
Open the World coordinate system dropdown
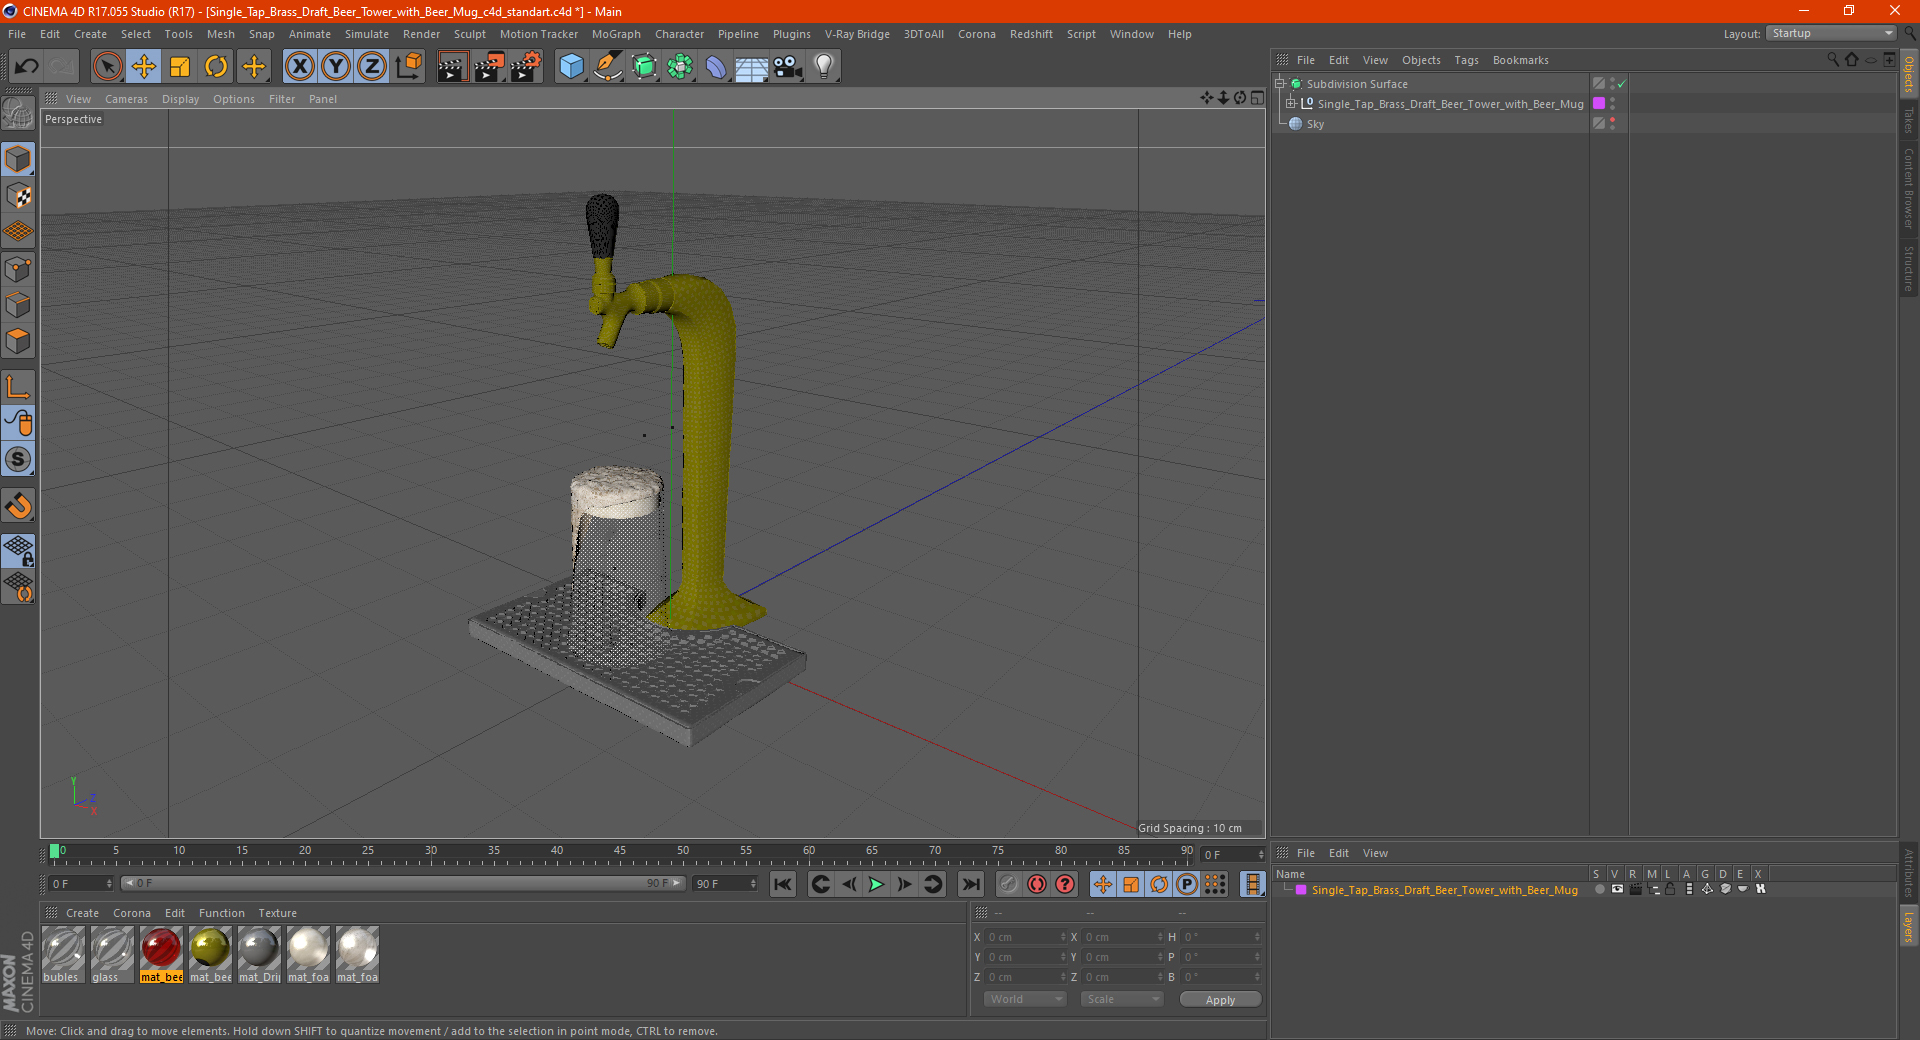click(1026, 999)
